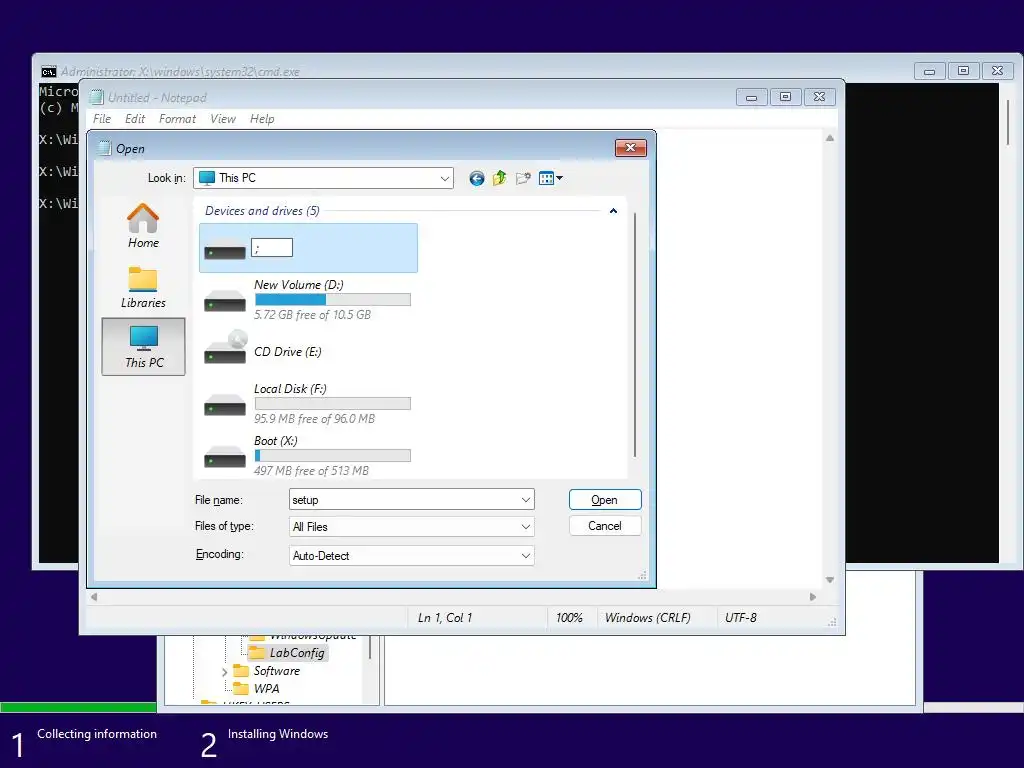Go back using the blue back arrow icon

477,178
